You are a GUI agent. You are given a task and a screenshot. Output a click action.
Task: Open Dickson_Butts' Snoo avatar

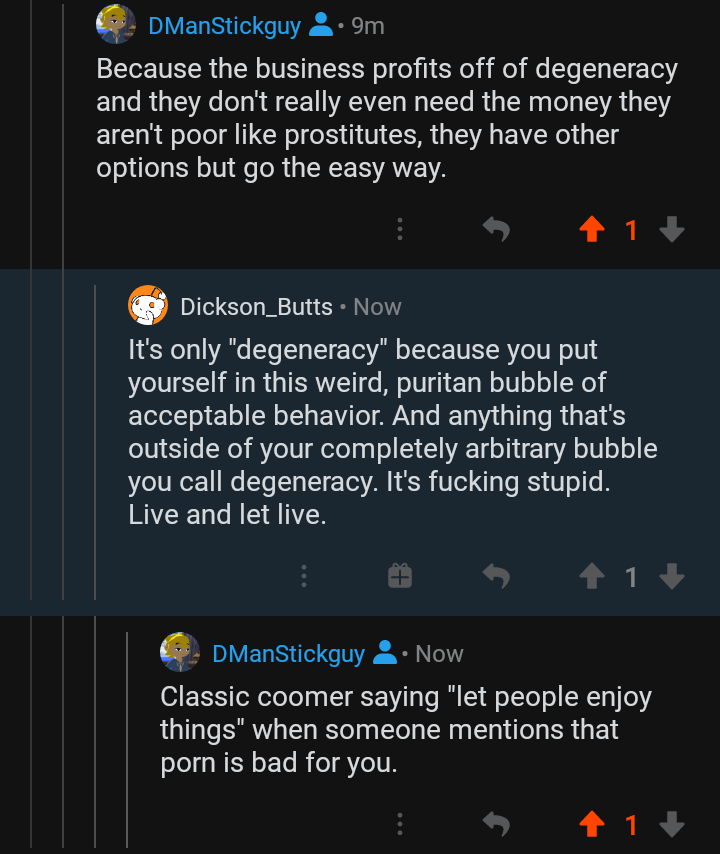(x=148, y=306)
